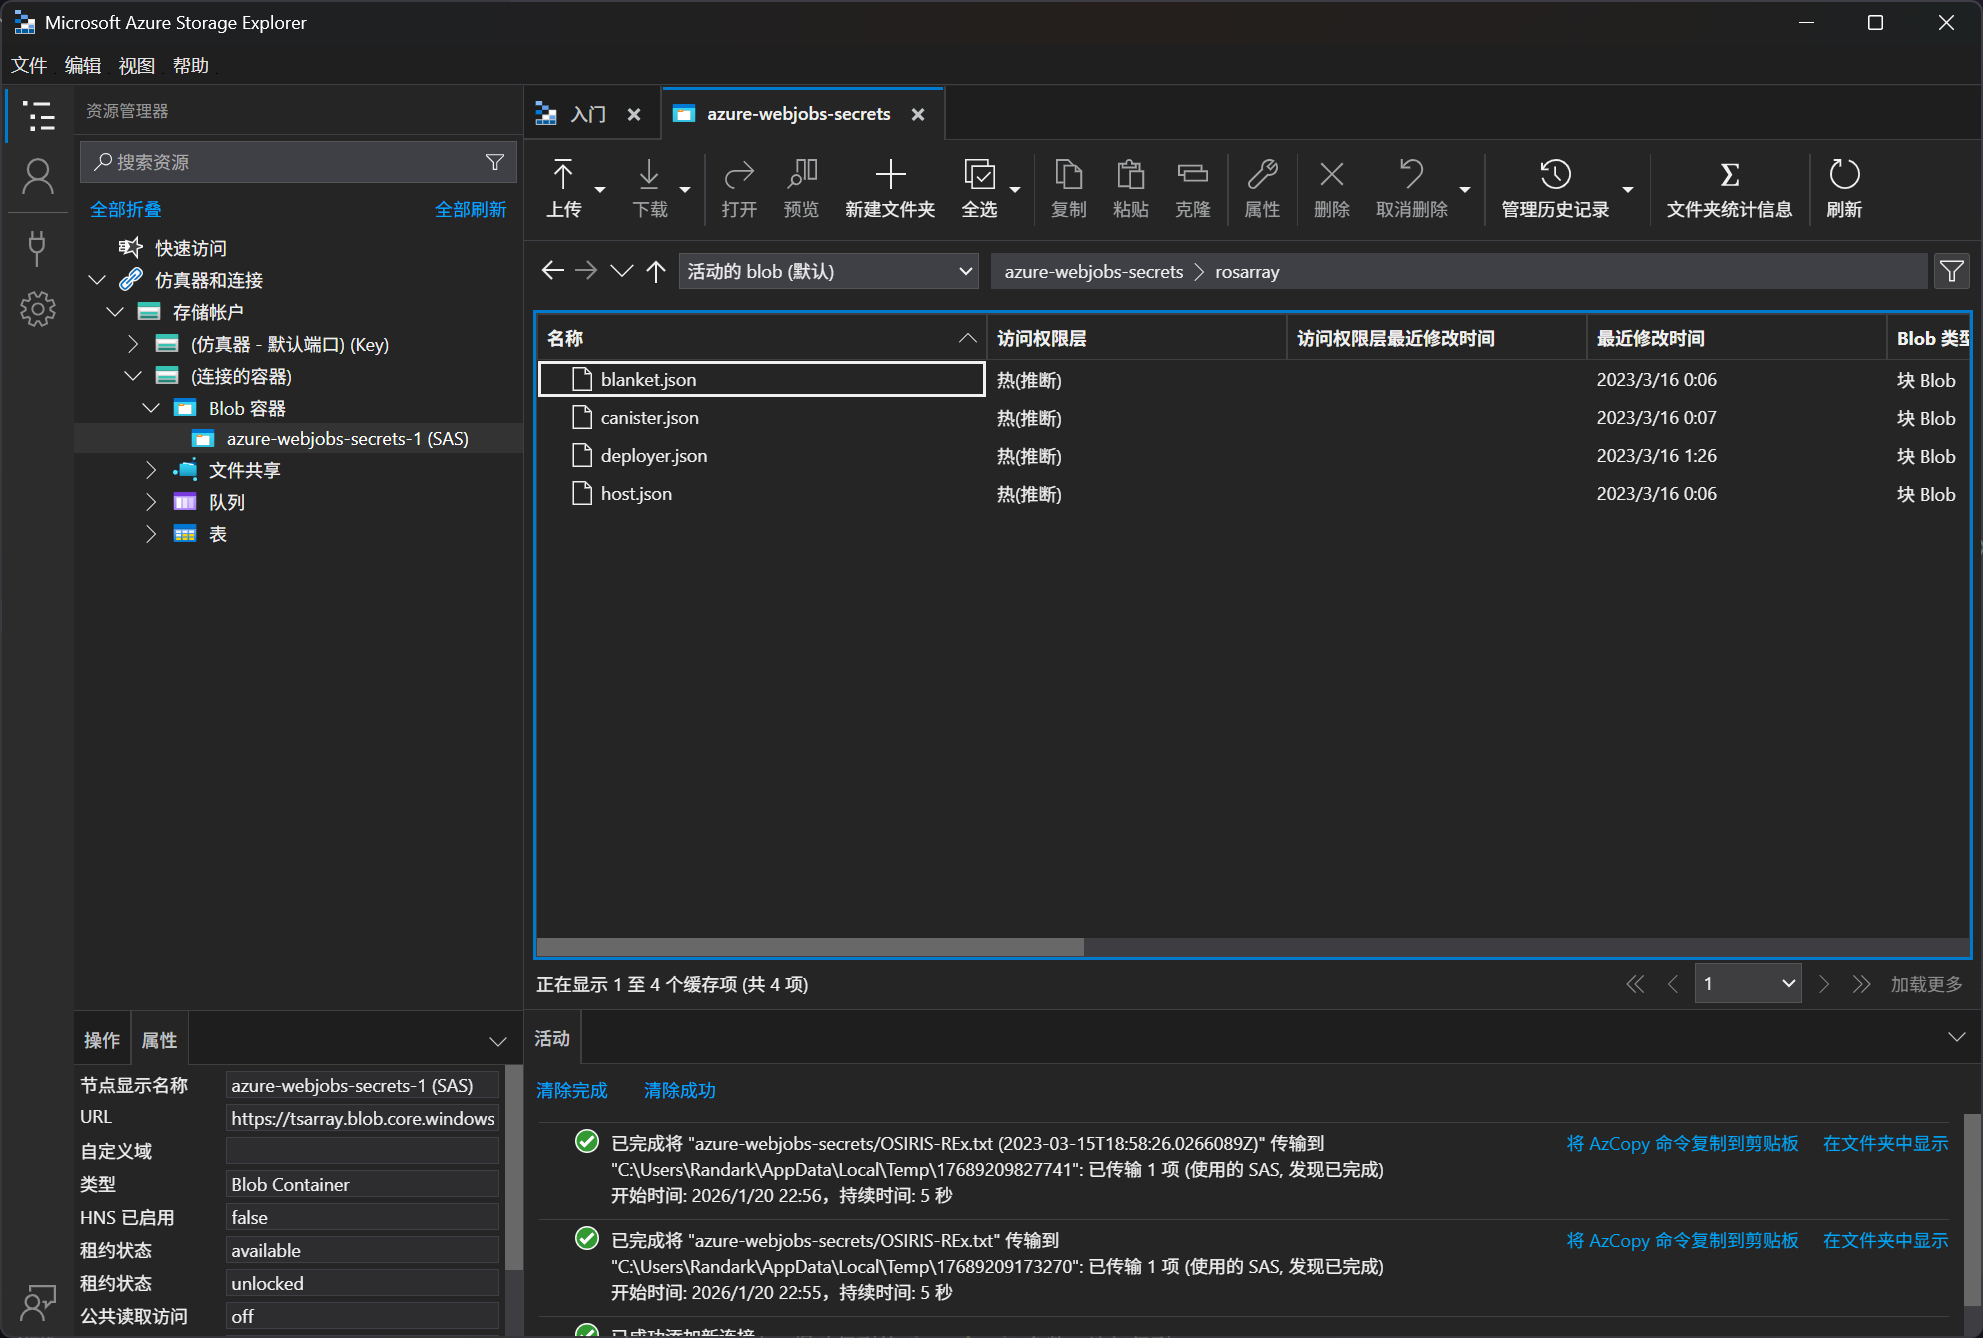Open the connect plug icon in sidebar
1983x1338 pixels.
[x=38, y=246]
